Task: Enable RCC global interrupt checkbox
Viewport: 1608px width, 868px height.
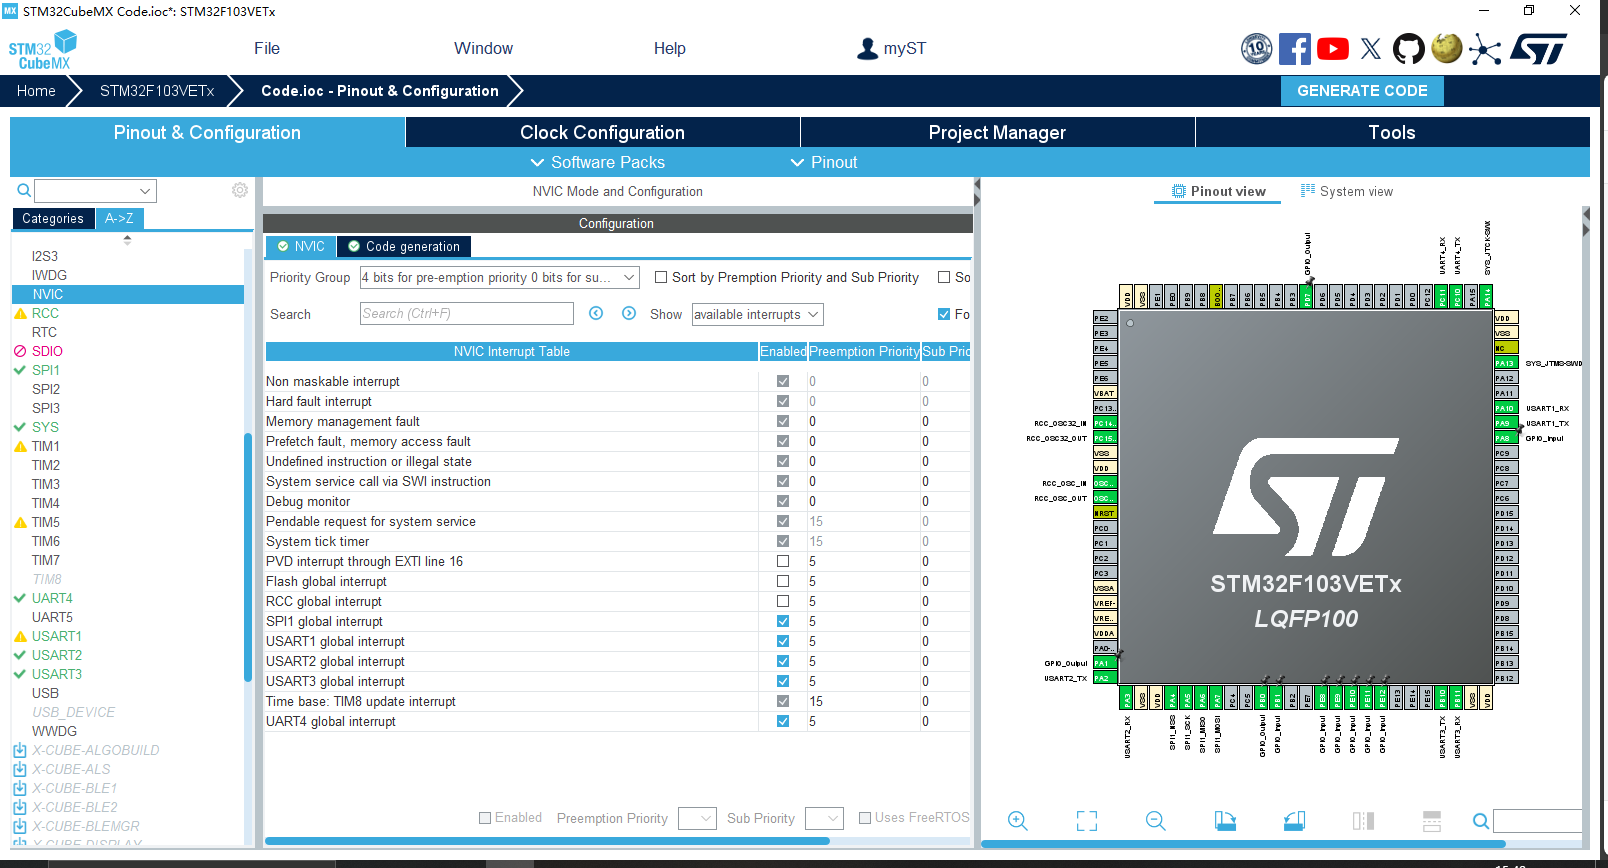Action: pos(783,601)
